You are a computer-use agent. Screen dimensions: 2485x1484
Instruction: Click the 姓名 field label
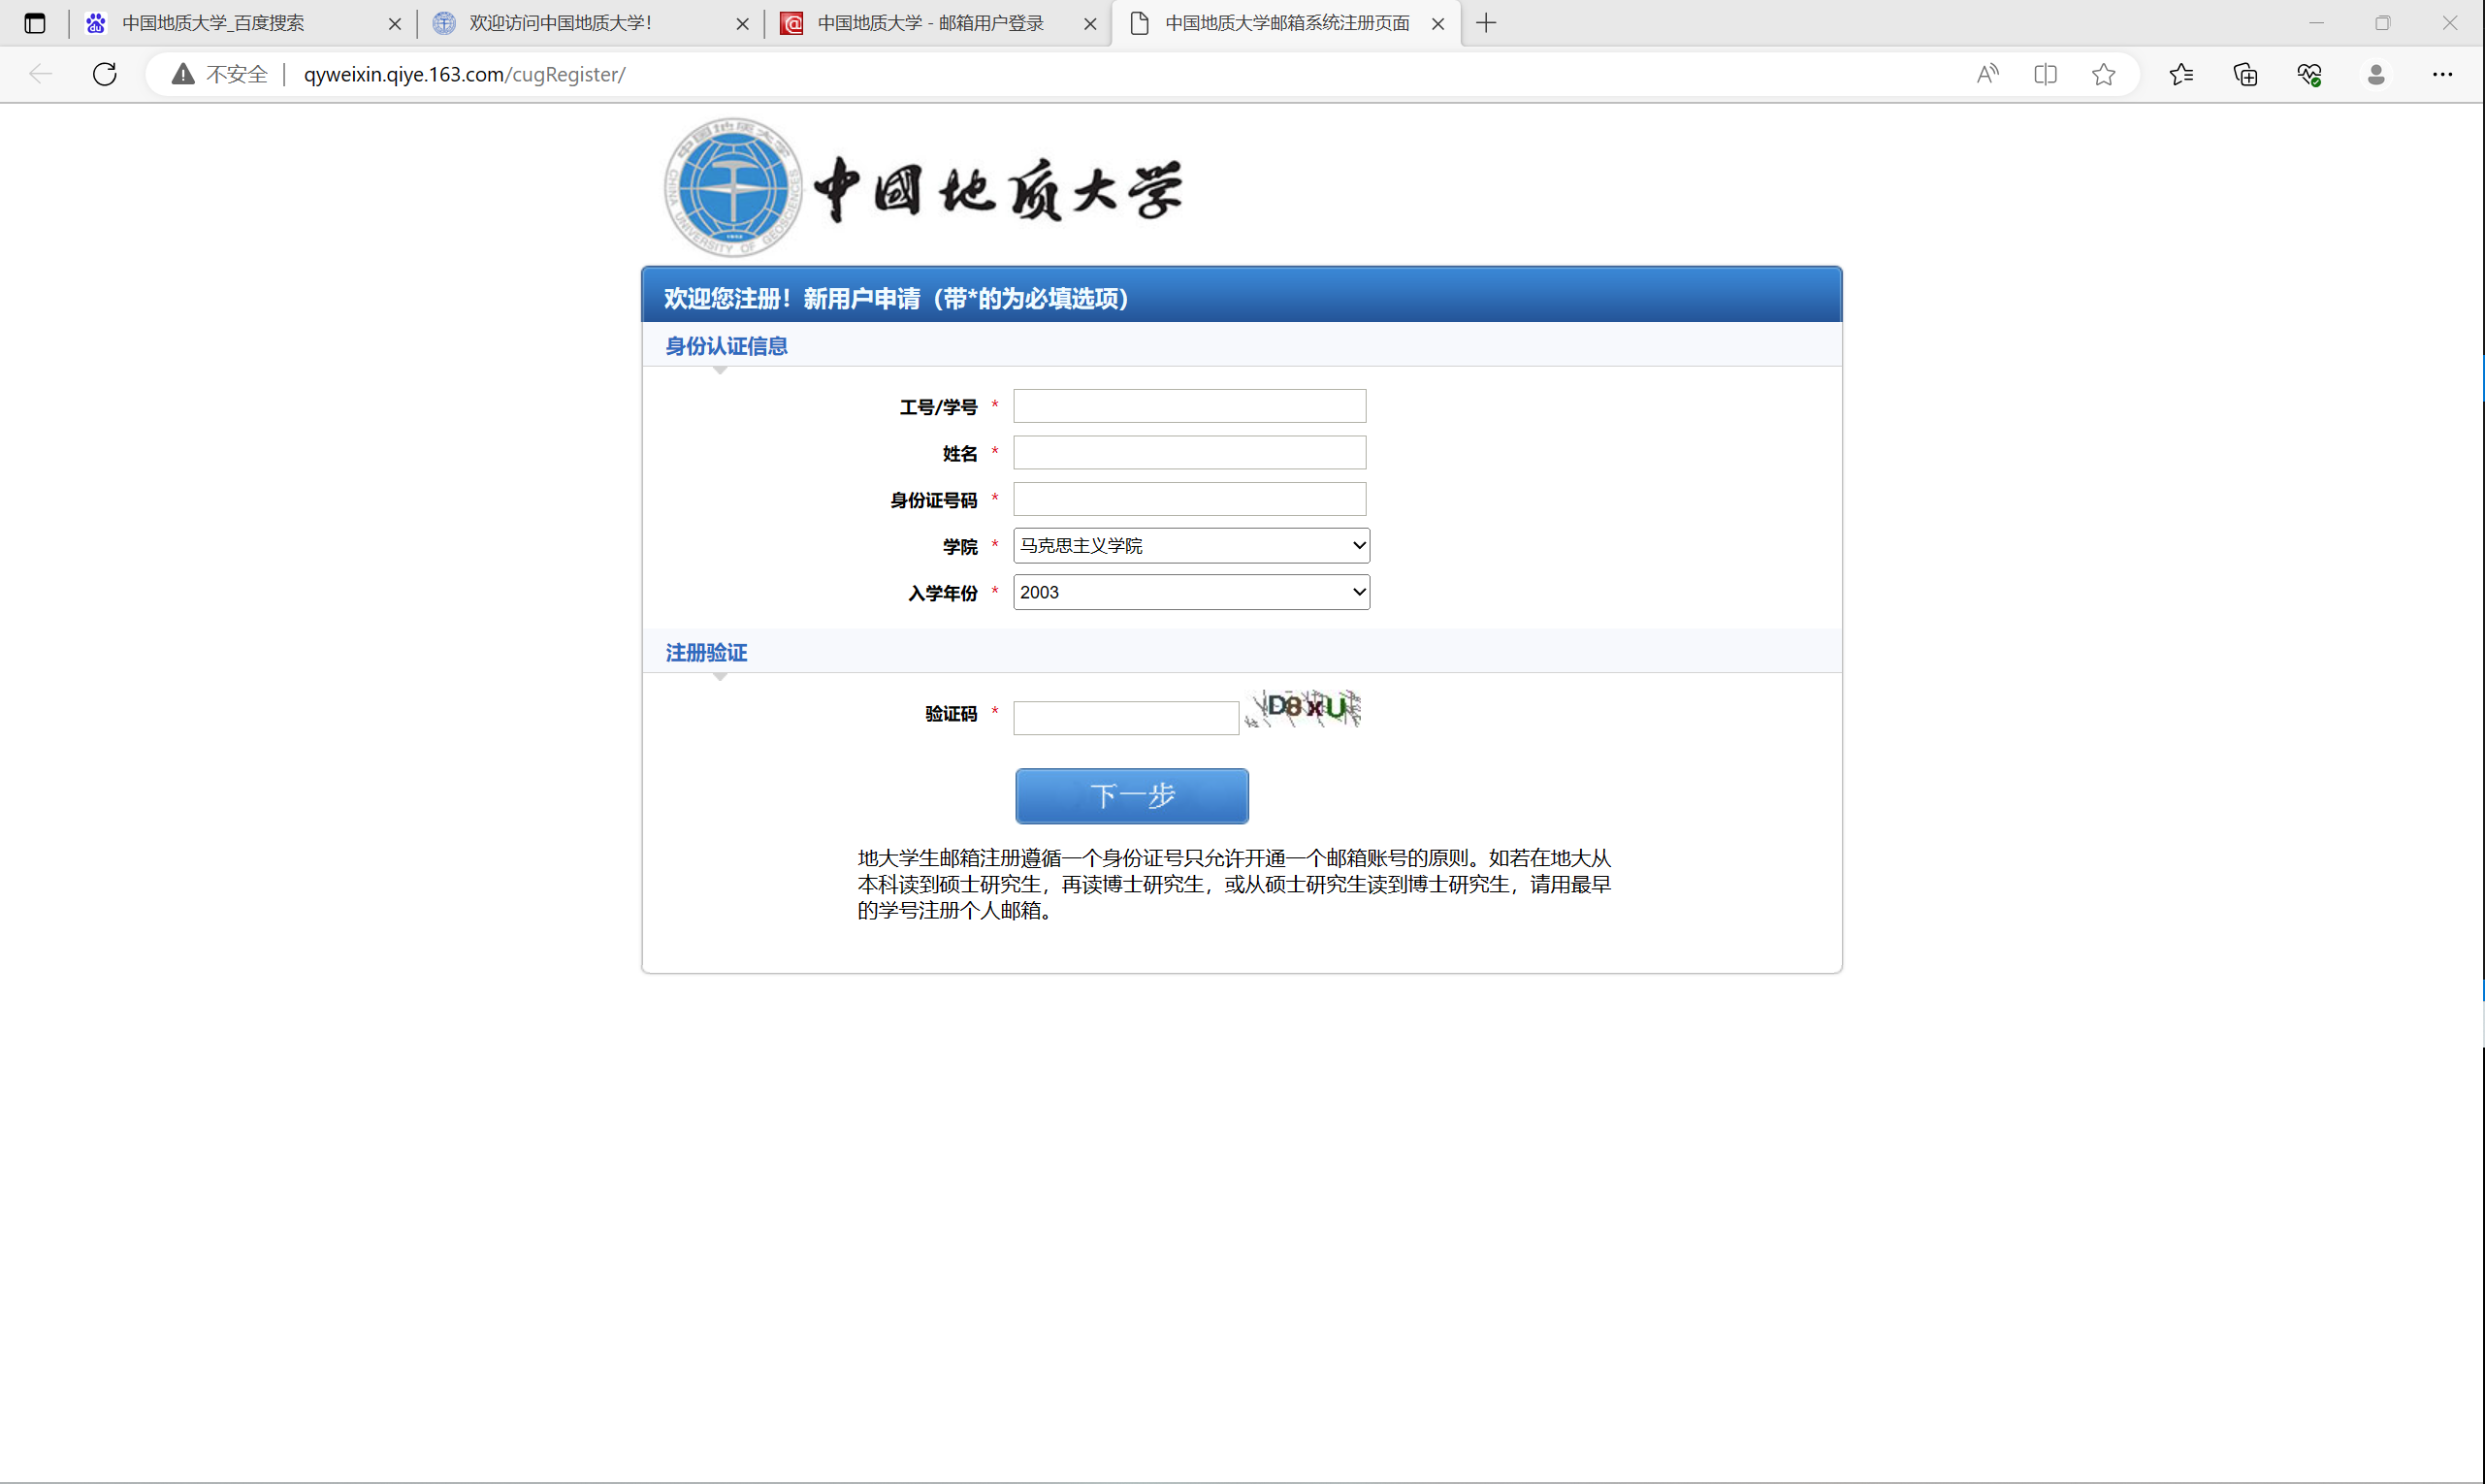960,454
